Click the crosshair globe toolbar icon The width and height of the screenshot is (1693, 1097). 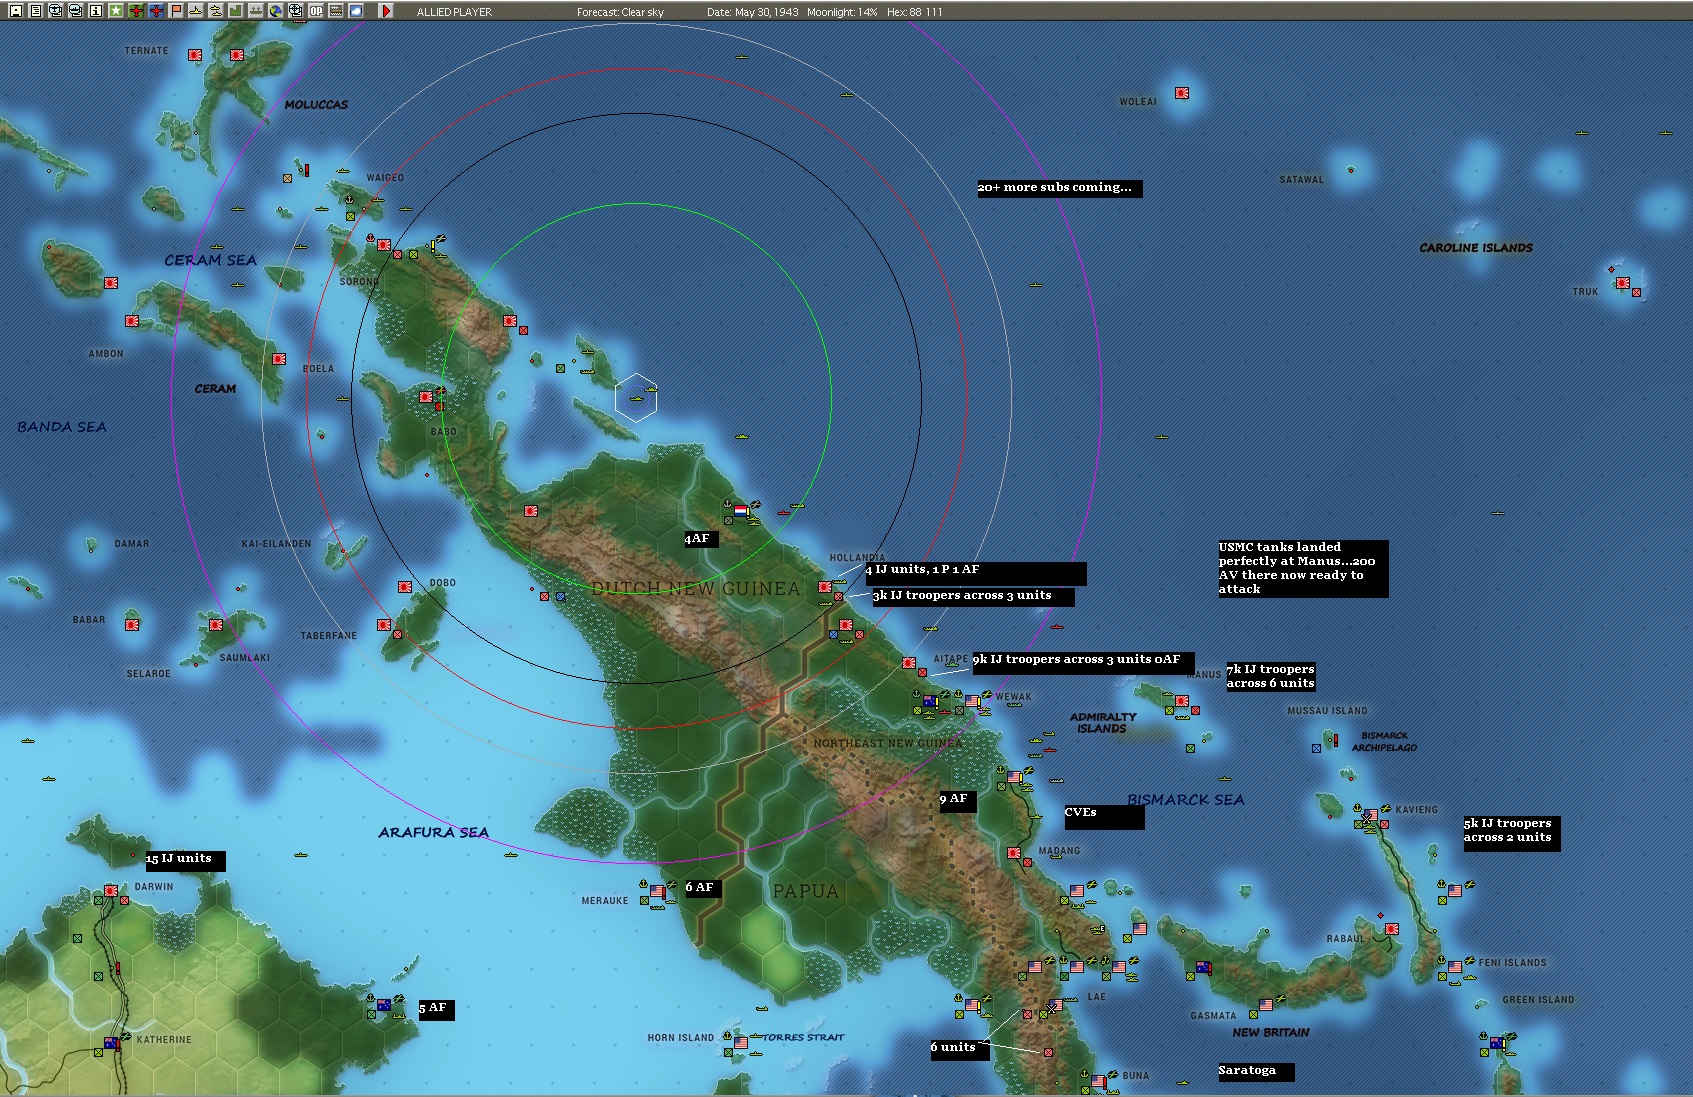click(296, 11)
